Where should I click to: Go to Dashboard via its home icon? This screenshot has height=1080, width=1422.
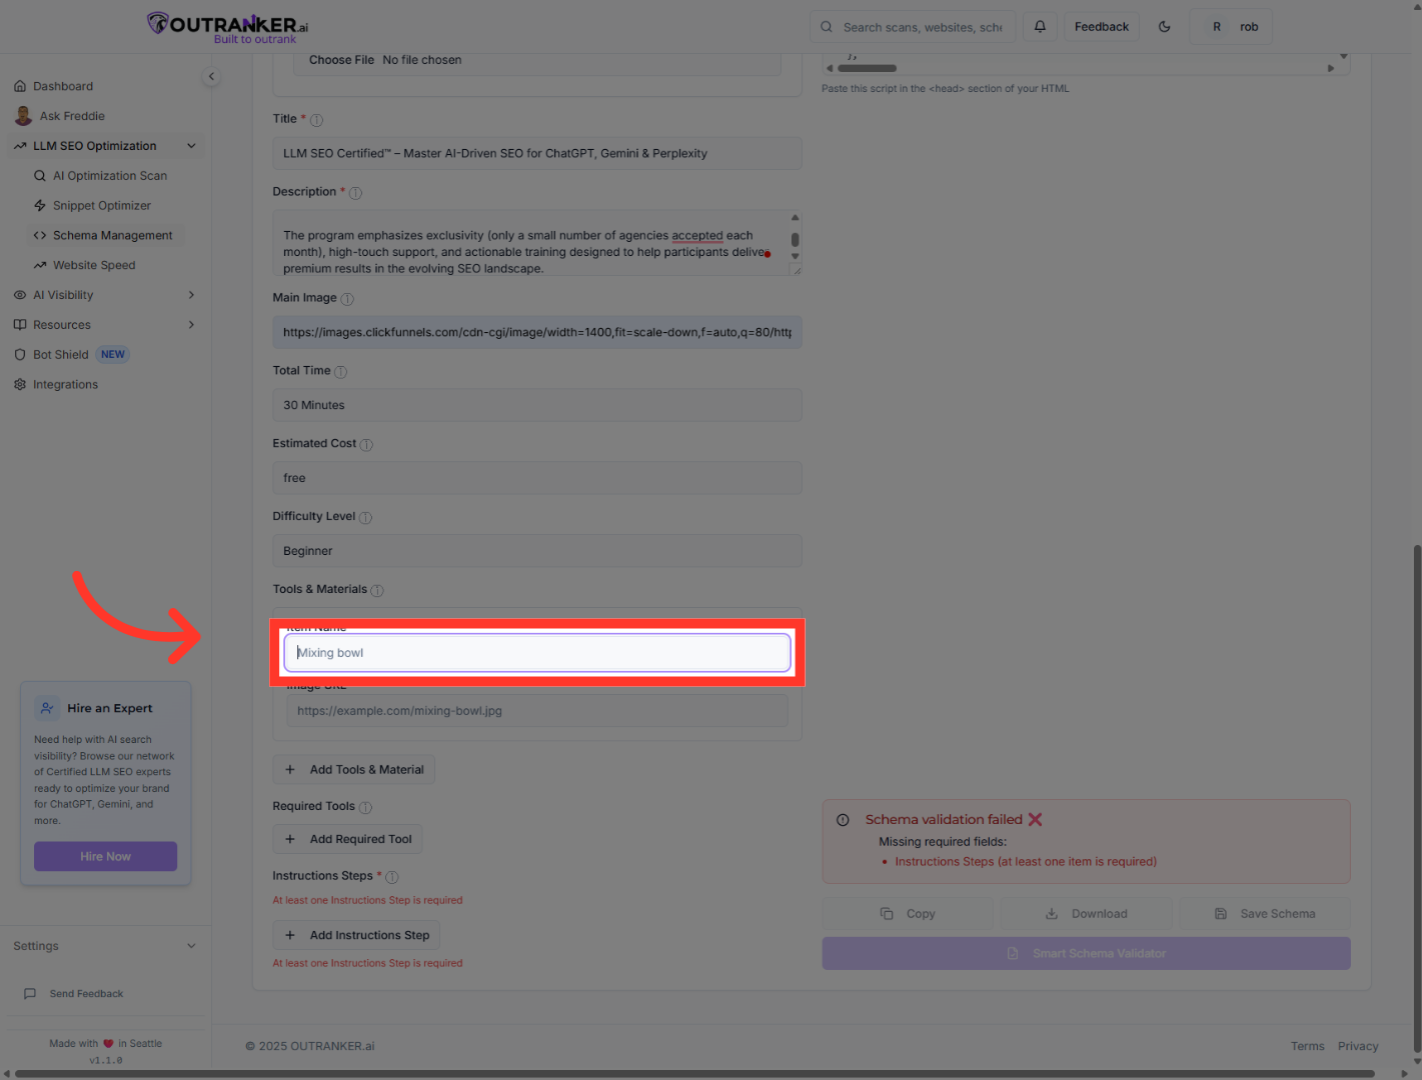click(20, 86)
